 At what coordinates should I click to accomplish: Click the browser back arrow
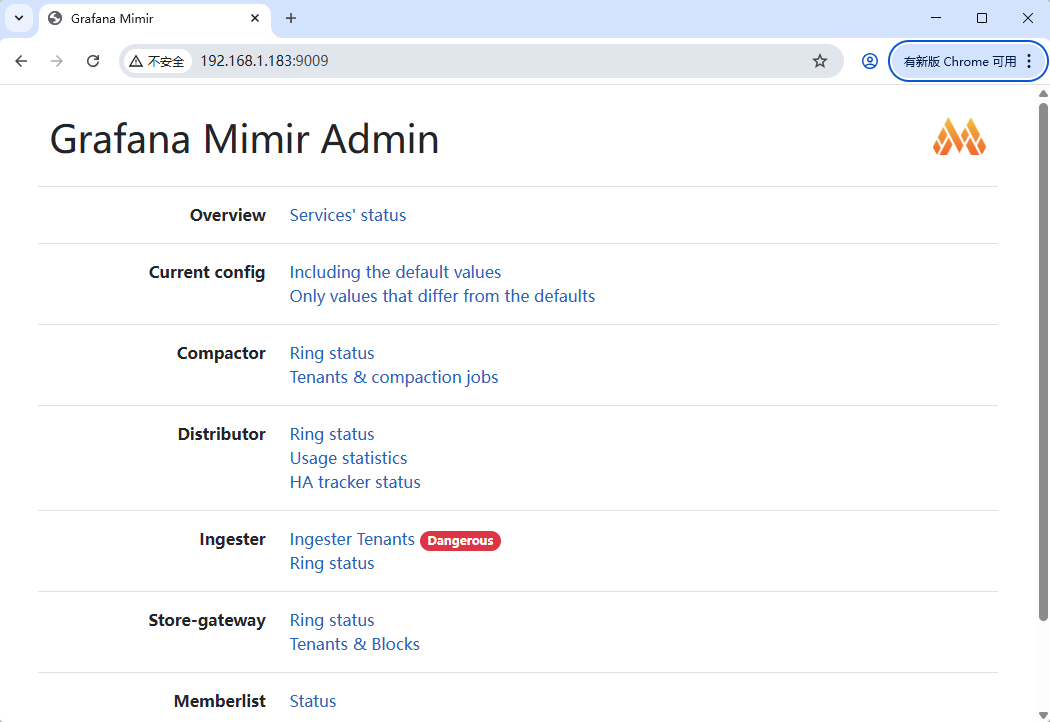[21, 61]
